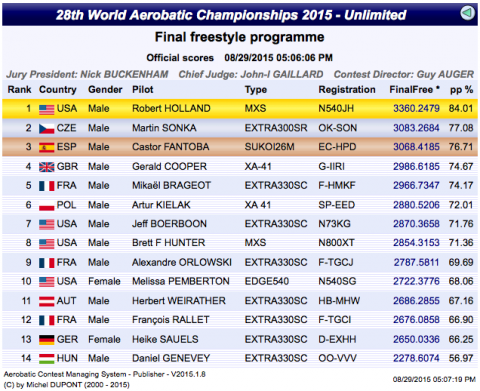The height and width of the screenshot is (391, 480).
Task: Click the Czech flag icon in row 2
Action: (46, 129)
